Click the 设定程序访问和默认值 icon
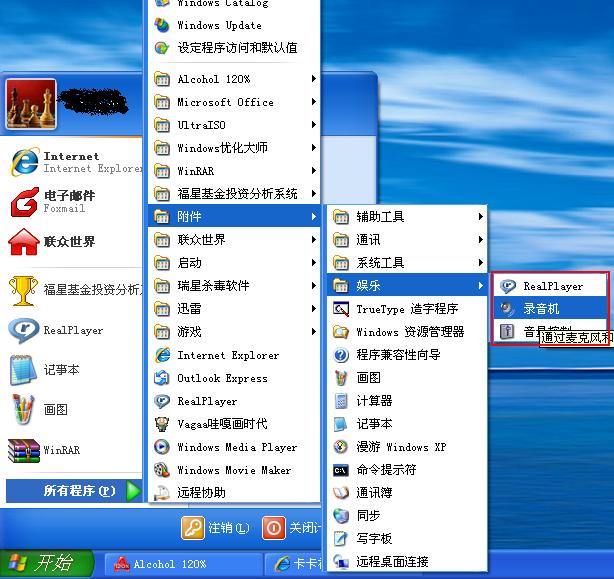Screen dimensions: 614x579 point(161,48)
